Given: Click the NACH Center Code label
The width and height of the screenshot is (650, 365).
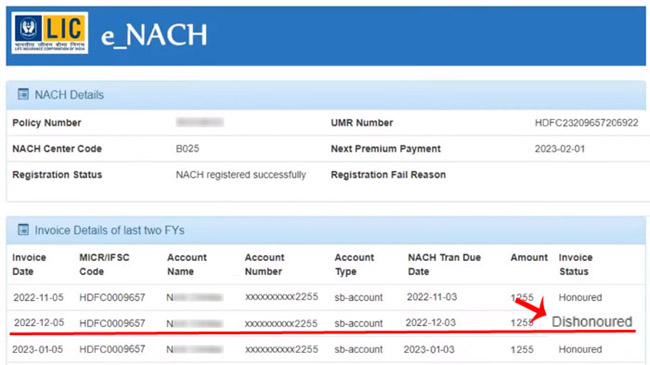Looking at the screenshot, I should [57, 148].
